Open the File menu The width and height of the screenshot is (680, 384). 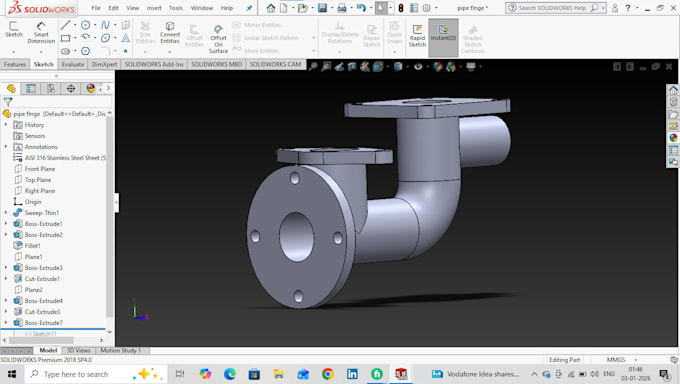[x=96, y=8]
